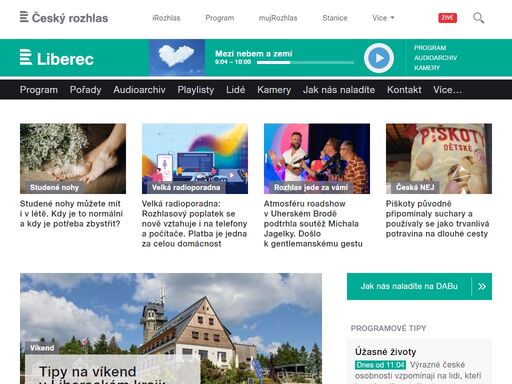The height and width of the screenshot is (384, 512).
Task: Expand the Více dropdown in top navigation
Action: (383, 18)
